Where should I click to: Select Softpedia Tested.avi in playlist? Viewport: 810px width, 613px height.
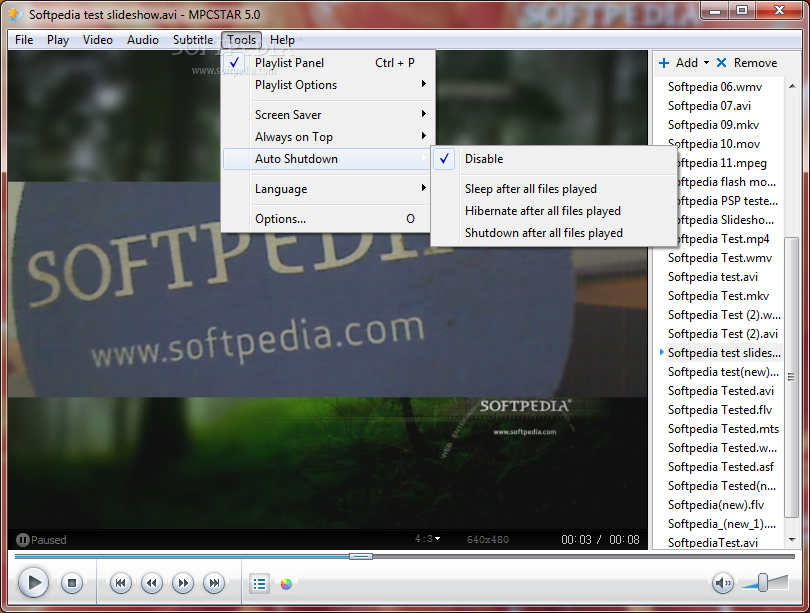721,391
